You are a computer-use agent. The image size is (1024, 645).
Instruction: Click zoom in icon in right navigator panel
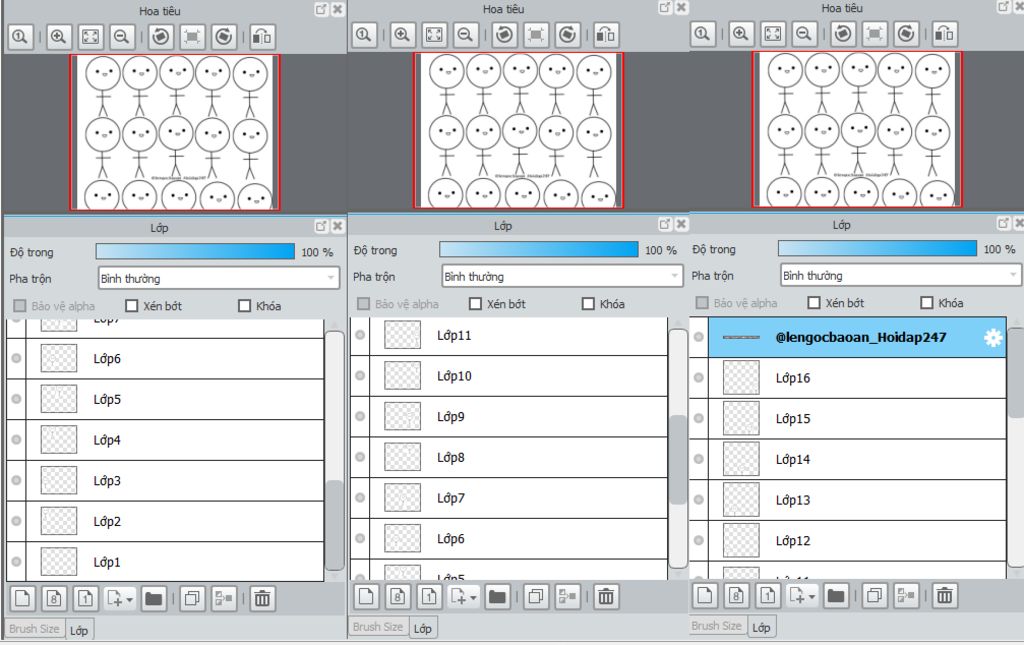point(740,34)
